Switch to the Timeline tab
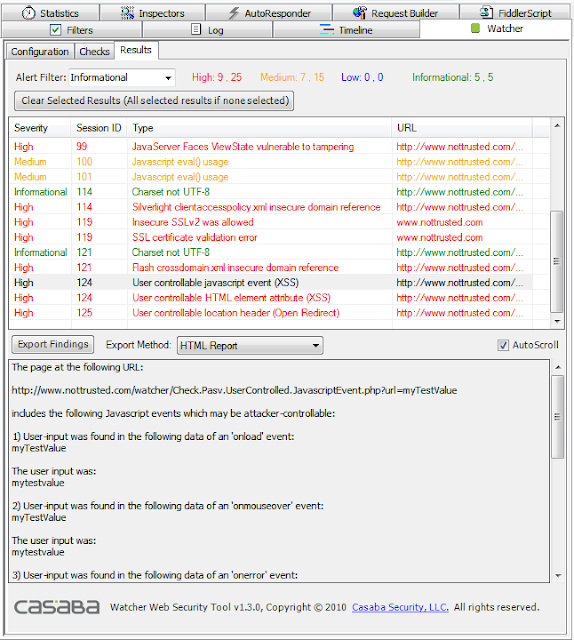574x640 pixels. click(x=346, y=30)
